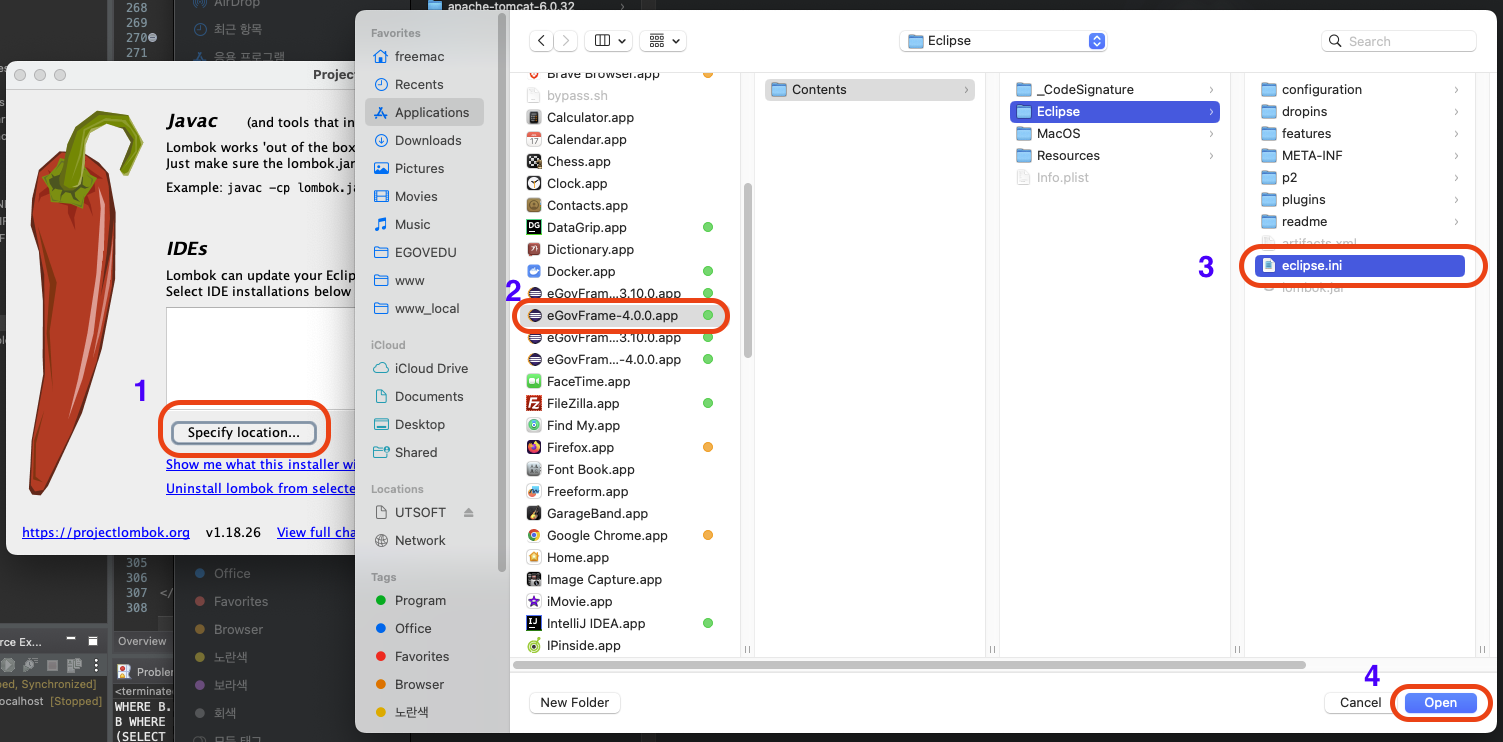This screenshot has height=742, width=1503.
Task: Open the grouping options dropdown
Action: pyautogui.click(x=662, y=41)
